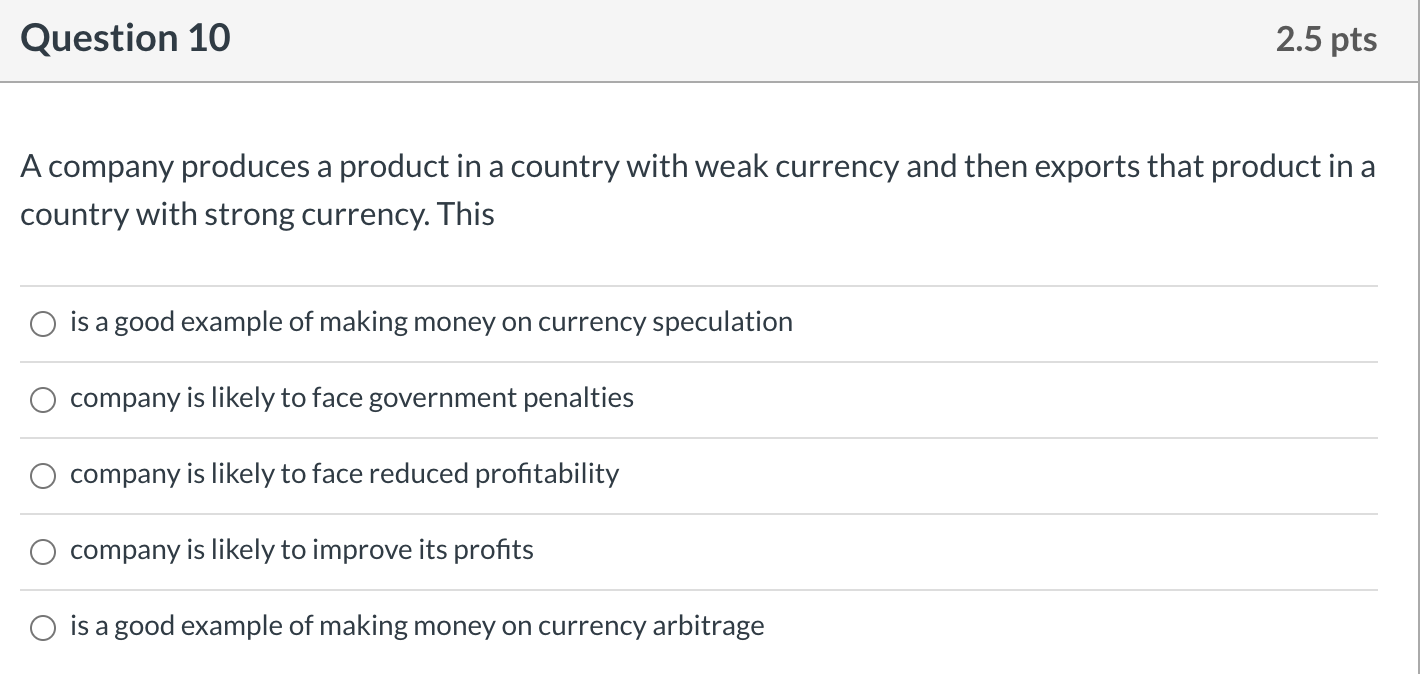Viewport: 1426px width, 674px height.
Task: Click the answer text about speculation
Action: tap(430, 323)
